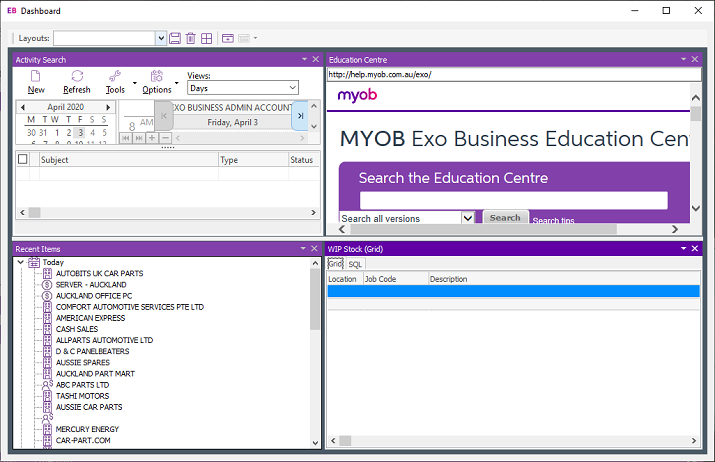
Task: Select April 1 in mini calendar
Action: coord(57,133)
